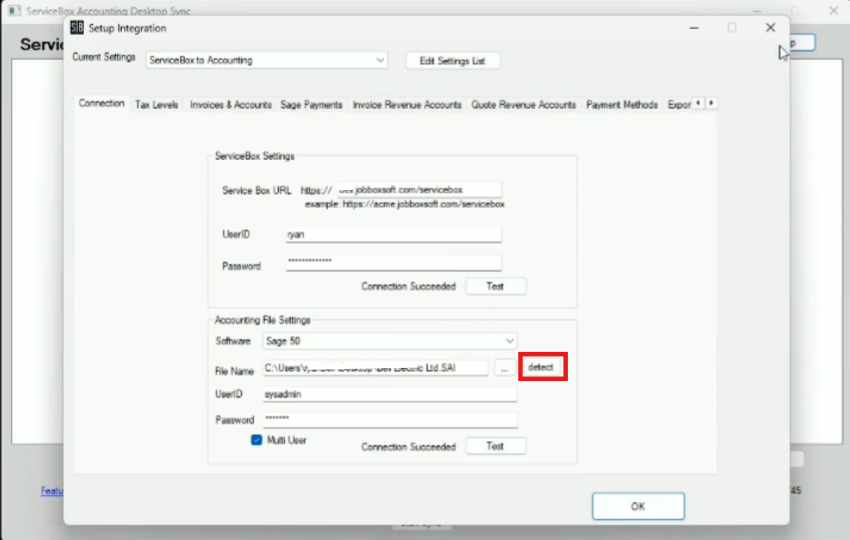
Task: Confirm settings with the OK button
Action: [638, 506]
